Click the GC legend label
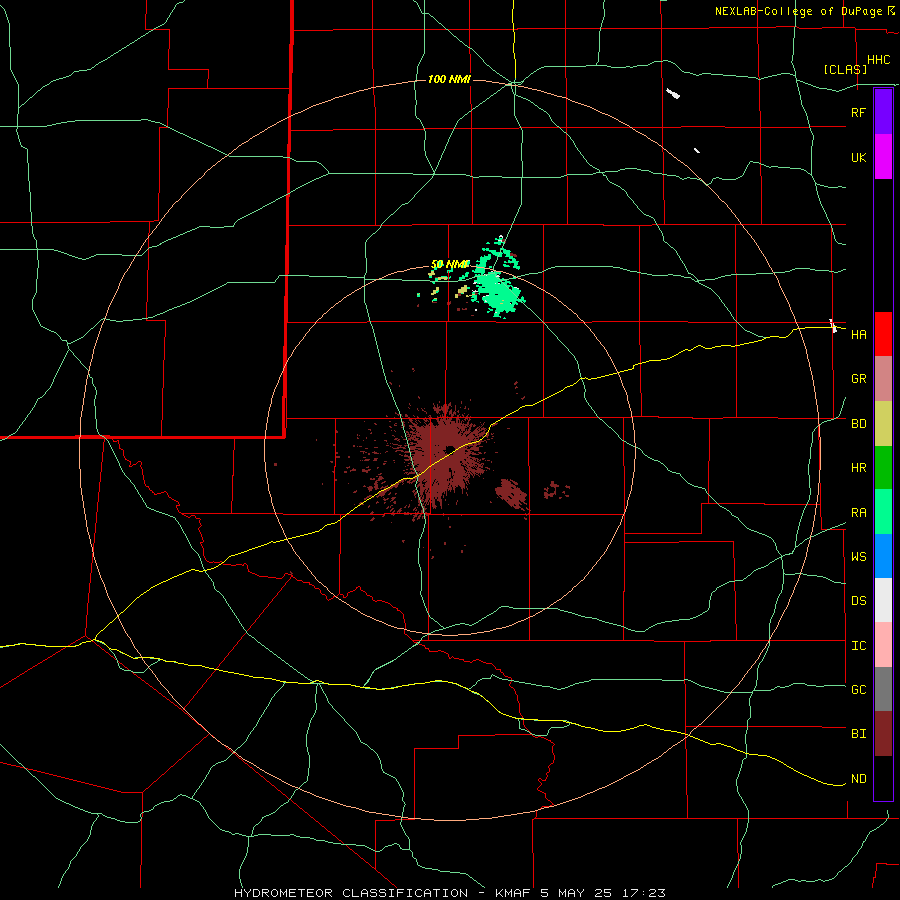The height and width of the screenshot is (900, 900). [x=858, y=690]
